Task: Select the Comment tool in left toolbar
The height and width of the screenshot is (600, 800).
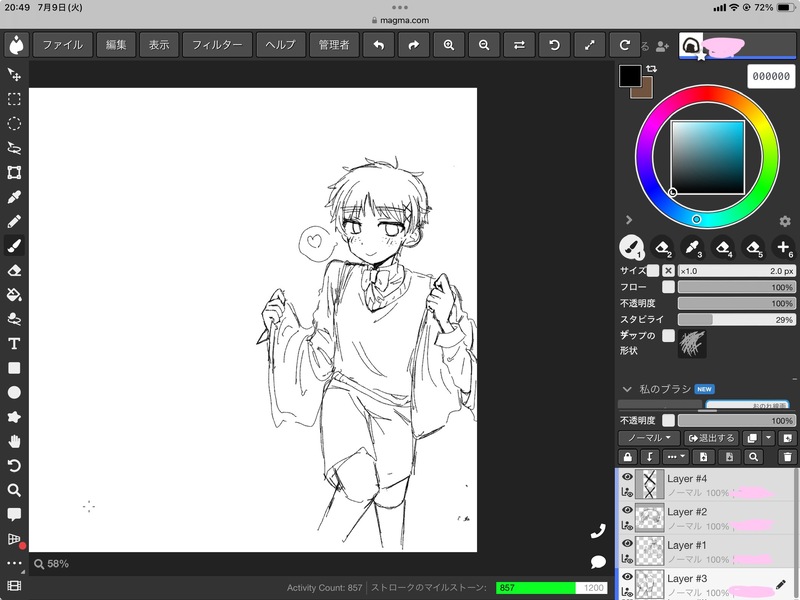Action: [x=14, y=514]
